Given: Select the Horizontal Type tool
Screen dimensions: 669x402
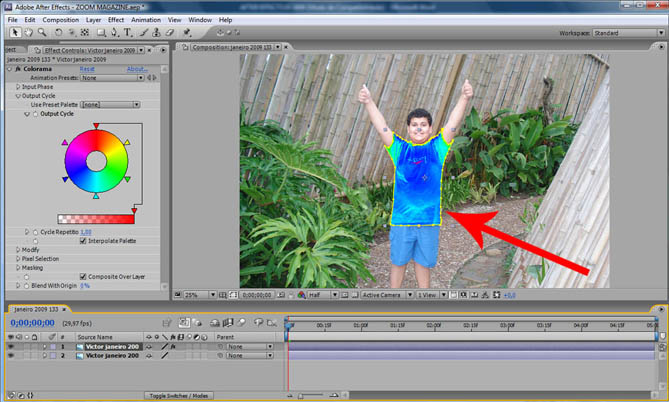Looking at the screenshot, I should (128, 32).
